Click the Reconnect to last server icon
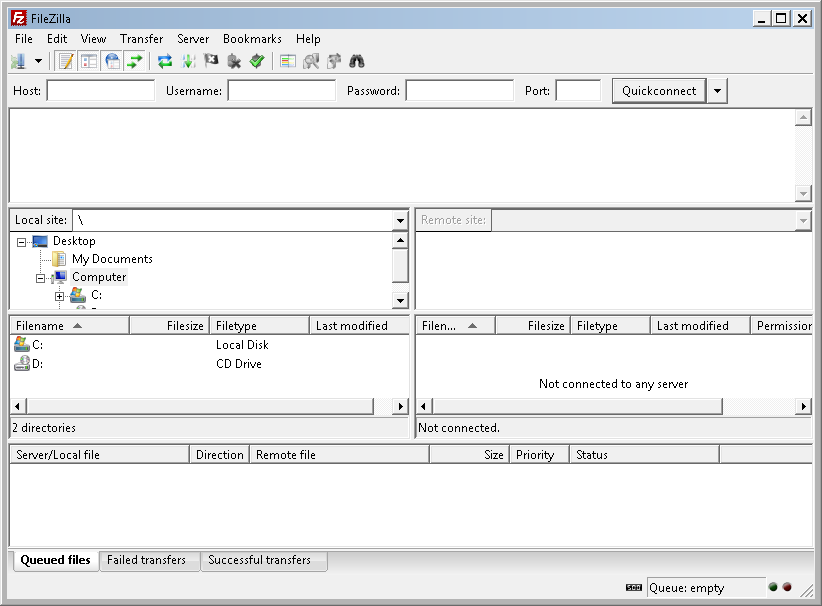The image size is (822, 606). tap(257, 61)
